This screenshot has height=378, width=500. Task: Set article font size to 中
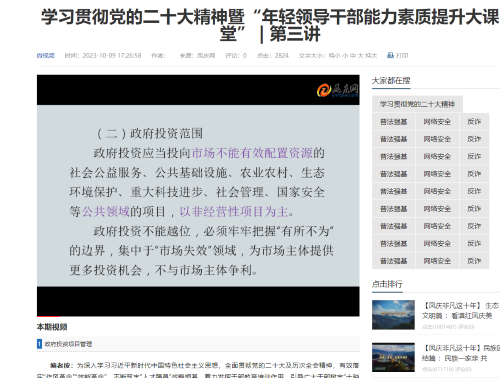353,55
